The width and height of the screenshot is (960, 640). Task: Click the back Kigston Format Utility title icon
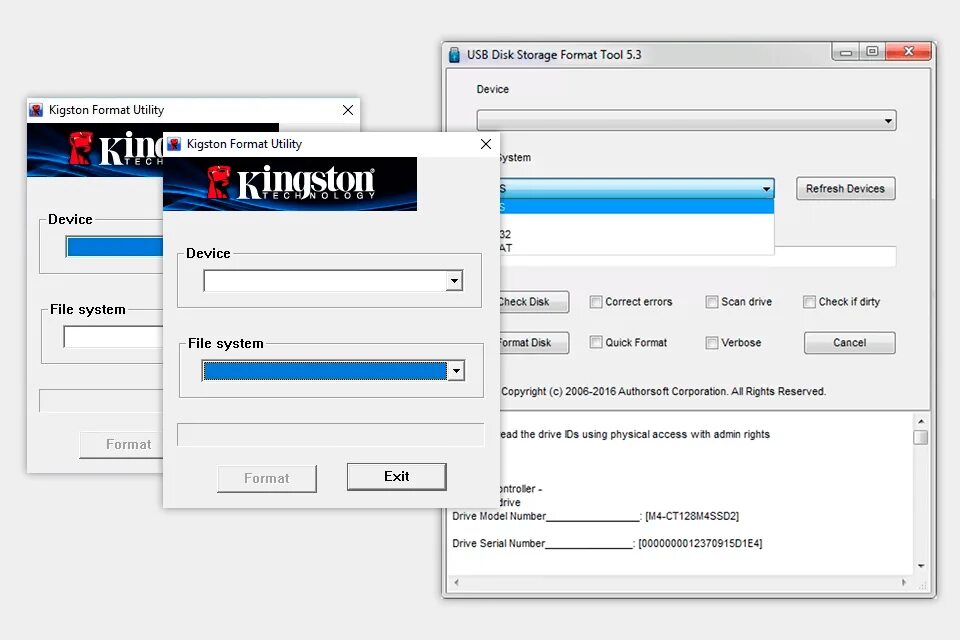pyautogui.click(x=36, y=110)
